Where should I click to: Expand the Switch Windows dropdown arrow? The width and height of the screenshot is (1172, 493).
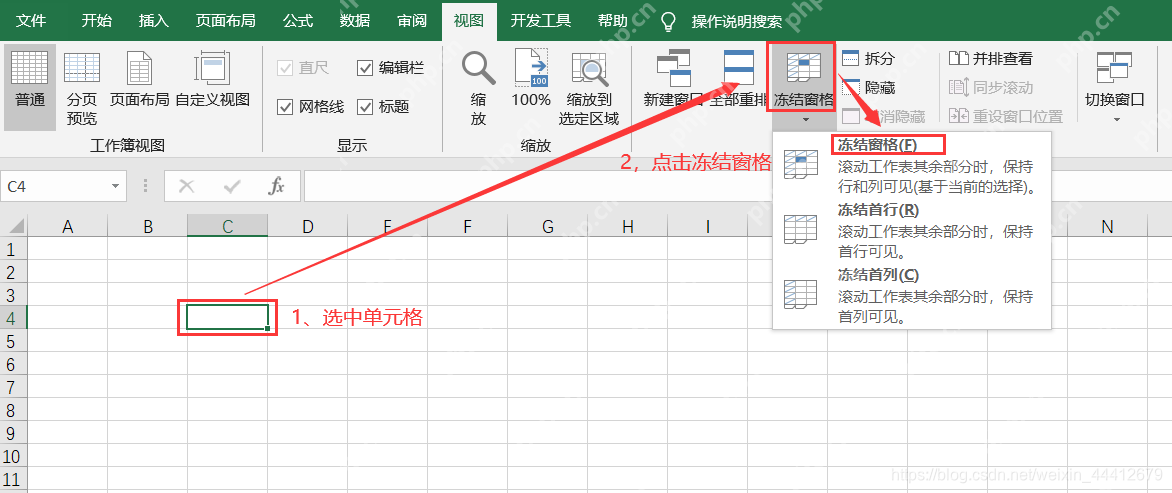click(x=1117, y=120)
